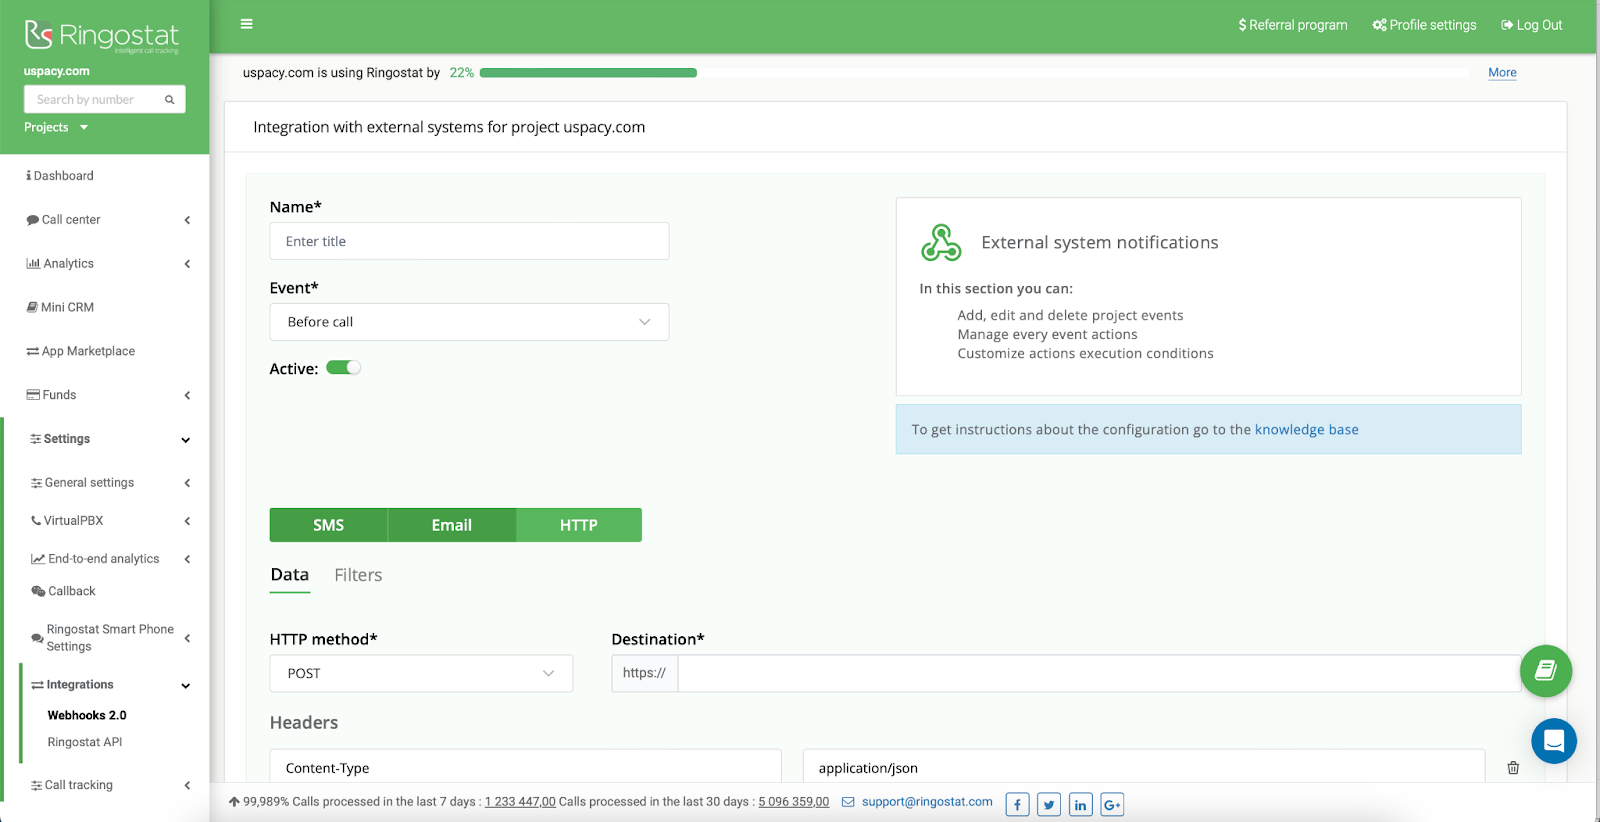Screen dimensions: 1600x822
Task: Switch to the Email tab
Action: (452, 525)
